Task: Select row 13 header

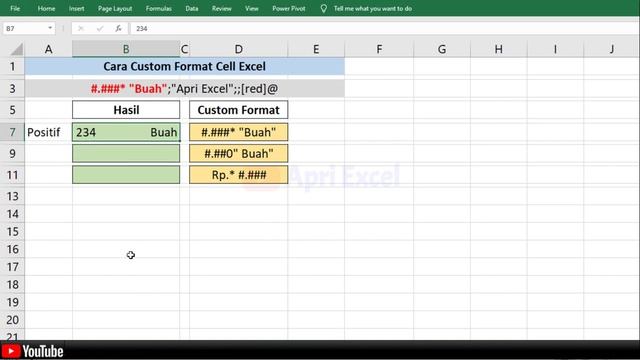Action: (x=12, y=196)
